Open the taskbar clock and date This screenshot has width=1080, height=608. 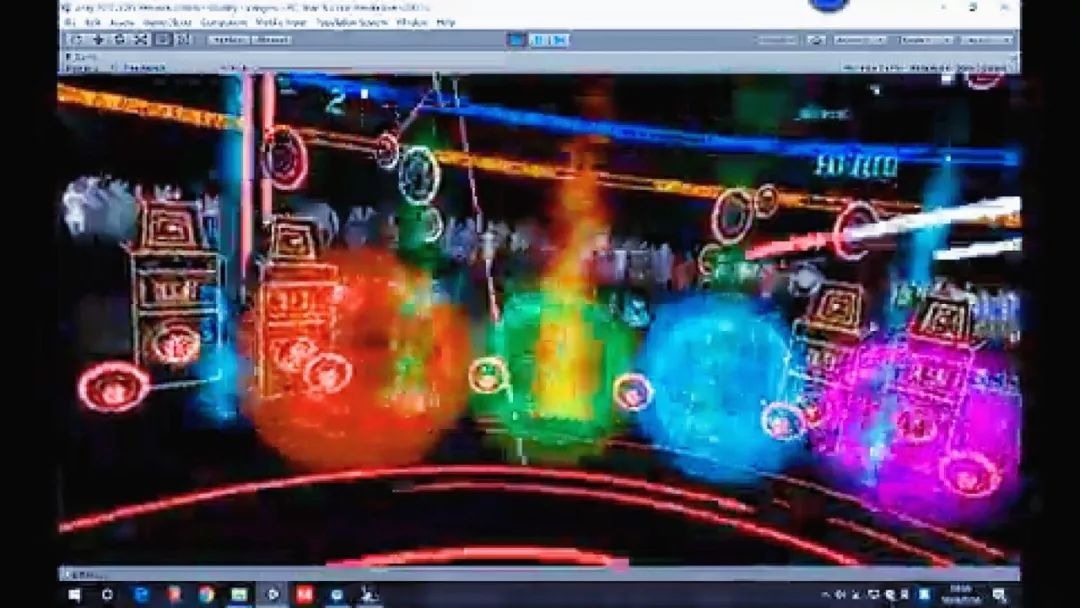coord(960,594)
